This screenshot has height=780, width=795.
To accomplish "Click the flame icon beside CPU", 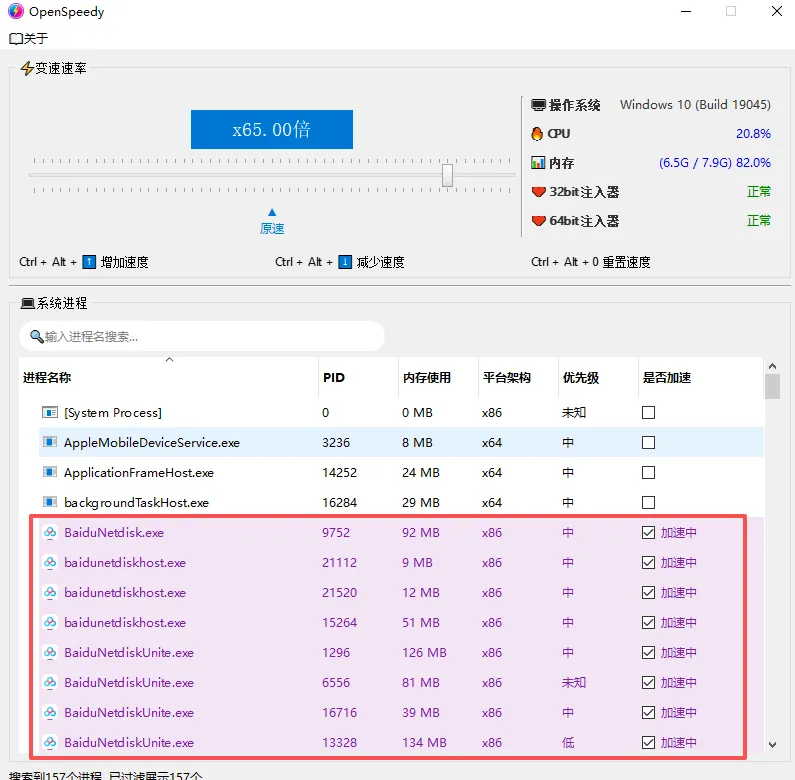I will [x=537, y=134].
